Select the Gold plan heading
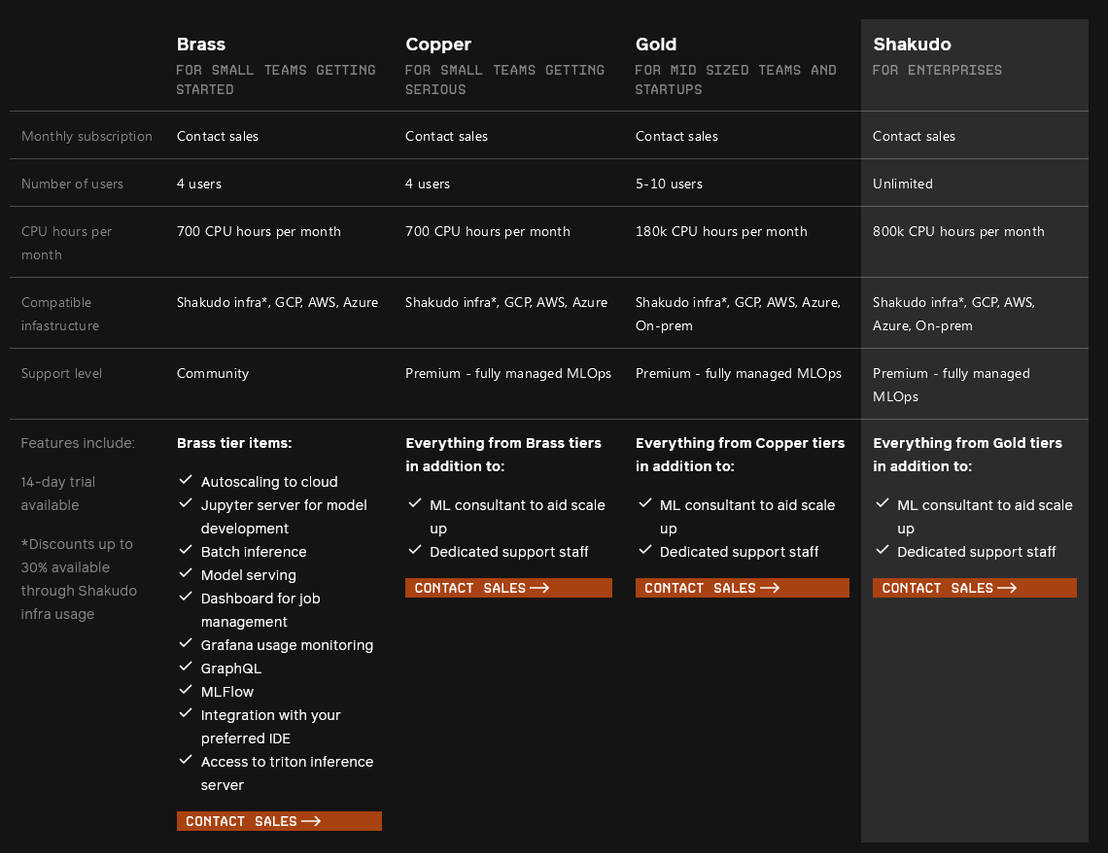The height and width of the screenshot is (853, 1108). coord(656,44)
